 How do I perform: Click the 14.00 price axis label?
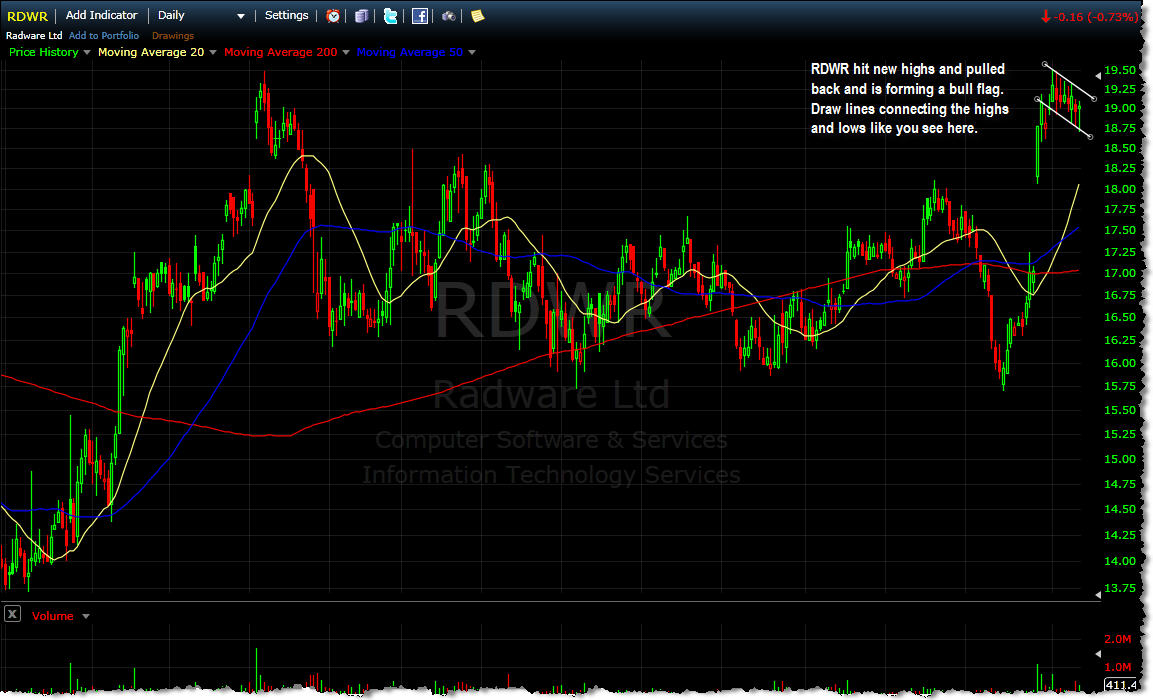(x=1120, y=561)
